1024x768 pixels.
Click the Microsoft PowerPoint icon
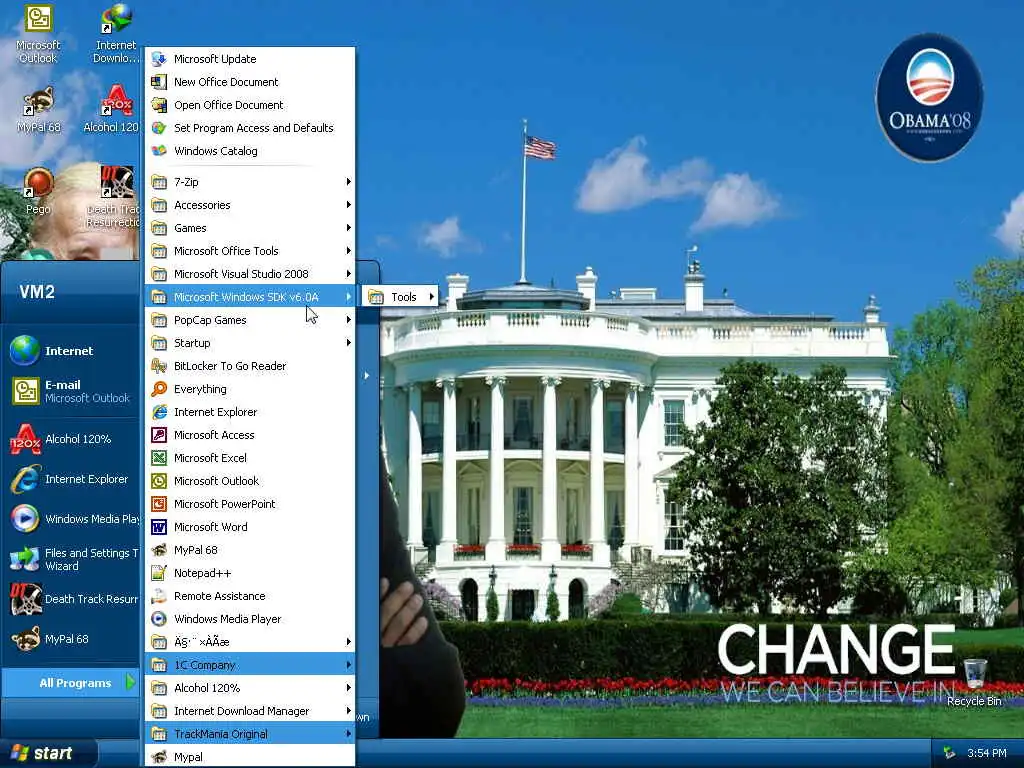pyautogui.click(x=159, y=504)
